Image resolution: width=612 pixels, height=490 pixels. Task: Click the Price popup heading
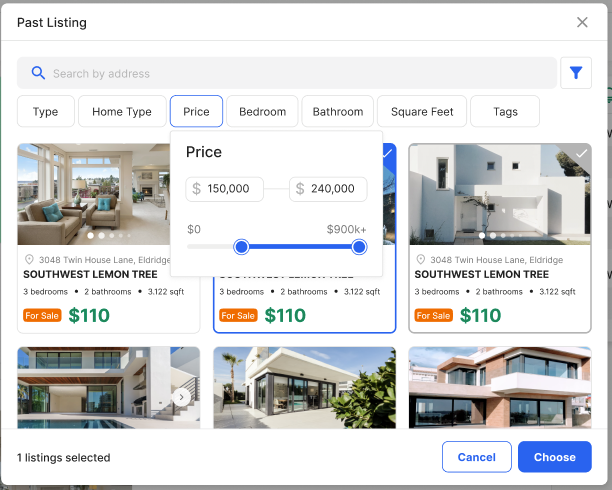point(204,152)
